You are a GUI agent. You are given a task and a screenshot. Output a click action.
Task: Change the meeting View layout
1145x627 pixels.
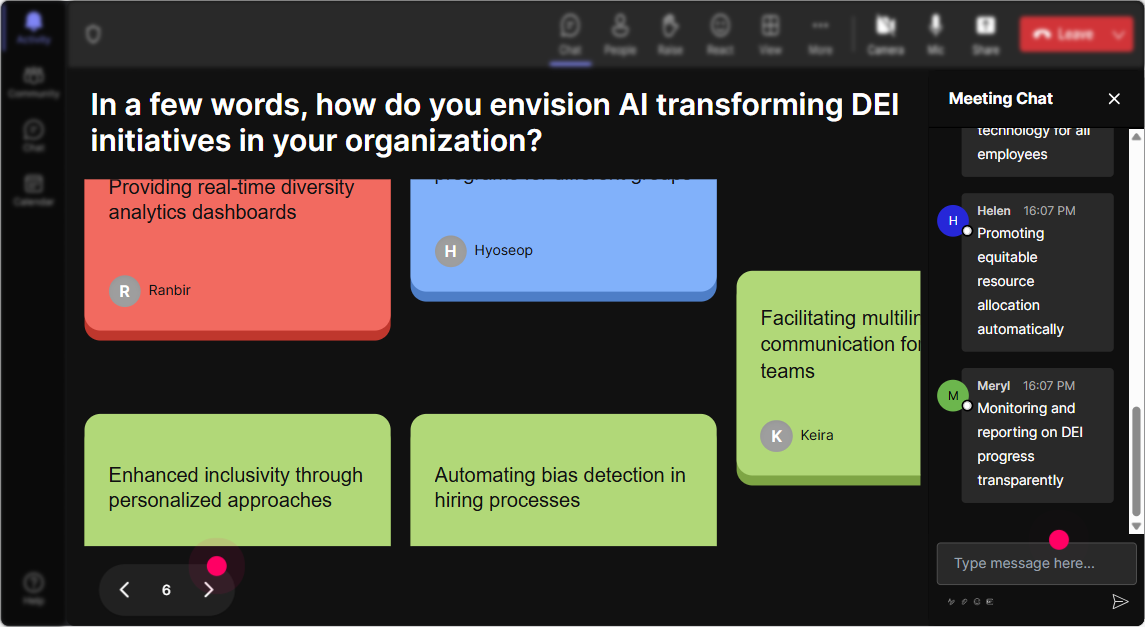point(770,34)
